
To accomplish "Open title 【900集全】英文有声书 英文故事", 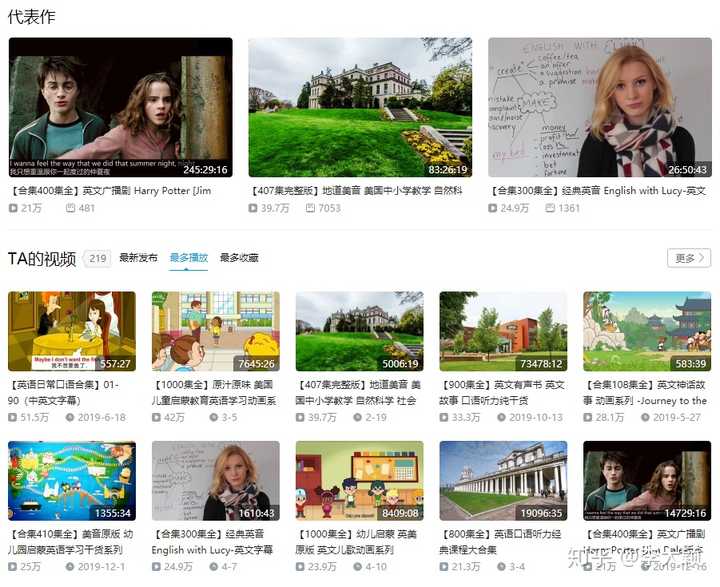I will [502, 393].
